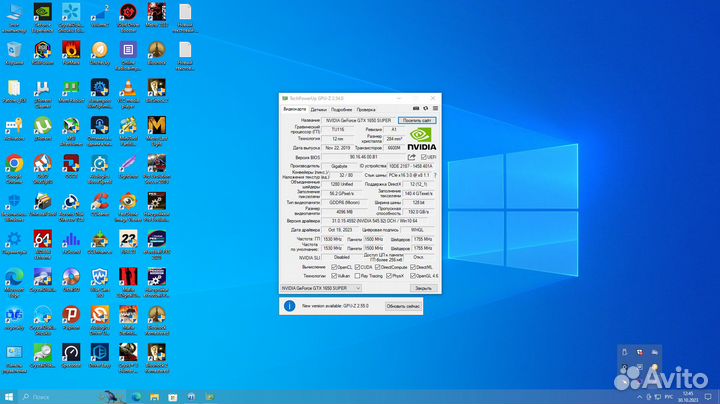Open the Recycle Bin on the desktop
The width and height of the screenshot is (720, 404).
15,51
